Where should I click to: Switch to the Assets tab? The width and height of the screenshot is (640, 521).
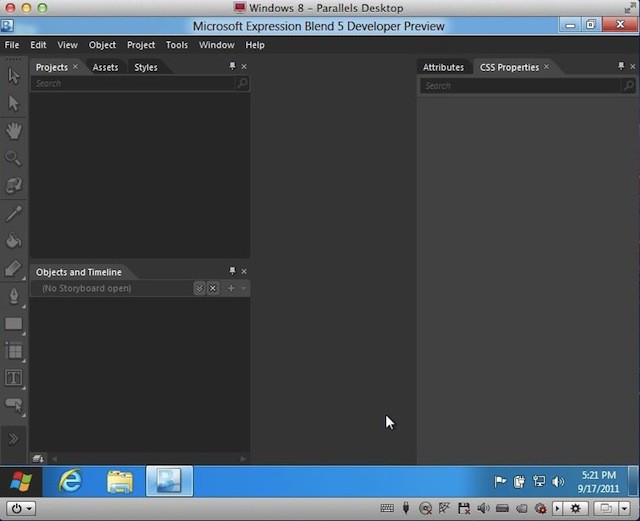click(105, 68)
